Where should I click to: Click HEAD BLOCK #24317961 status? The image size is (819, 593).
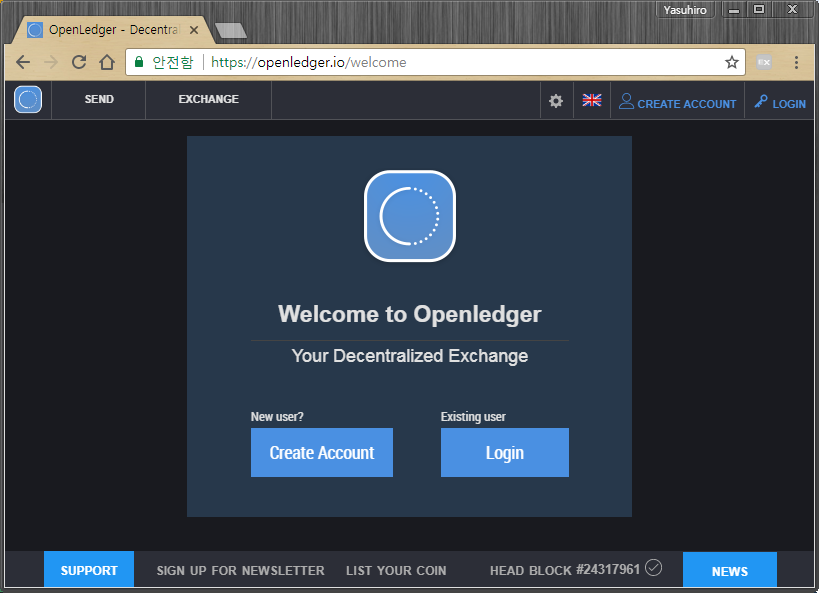click(565, 570)
